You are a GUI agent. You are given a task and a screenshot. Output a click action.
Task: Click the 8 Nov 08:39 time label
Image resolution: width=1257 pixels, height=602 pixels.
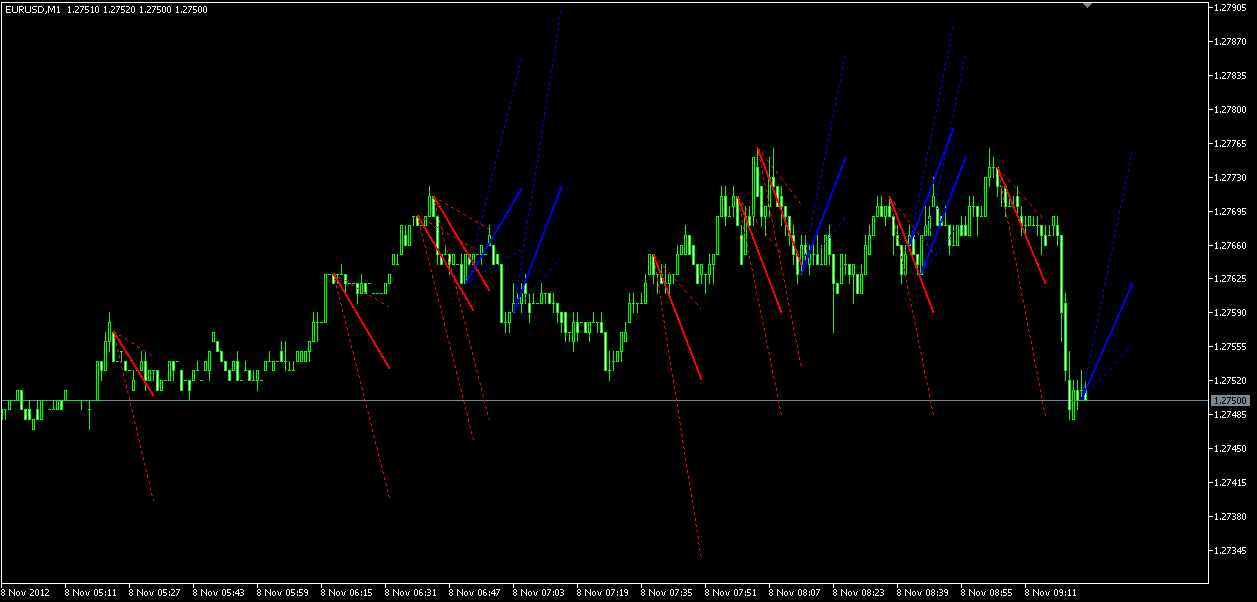(x=924, y=592)
